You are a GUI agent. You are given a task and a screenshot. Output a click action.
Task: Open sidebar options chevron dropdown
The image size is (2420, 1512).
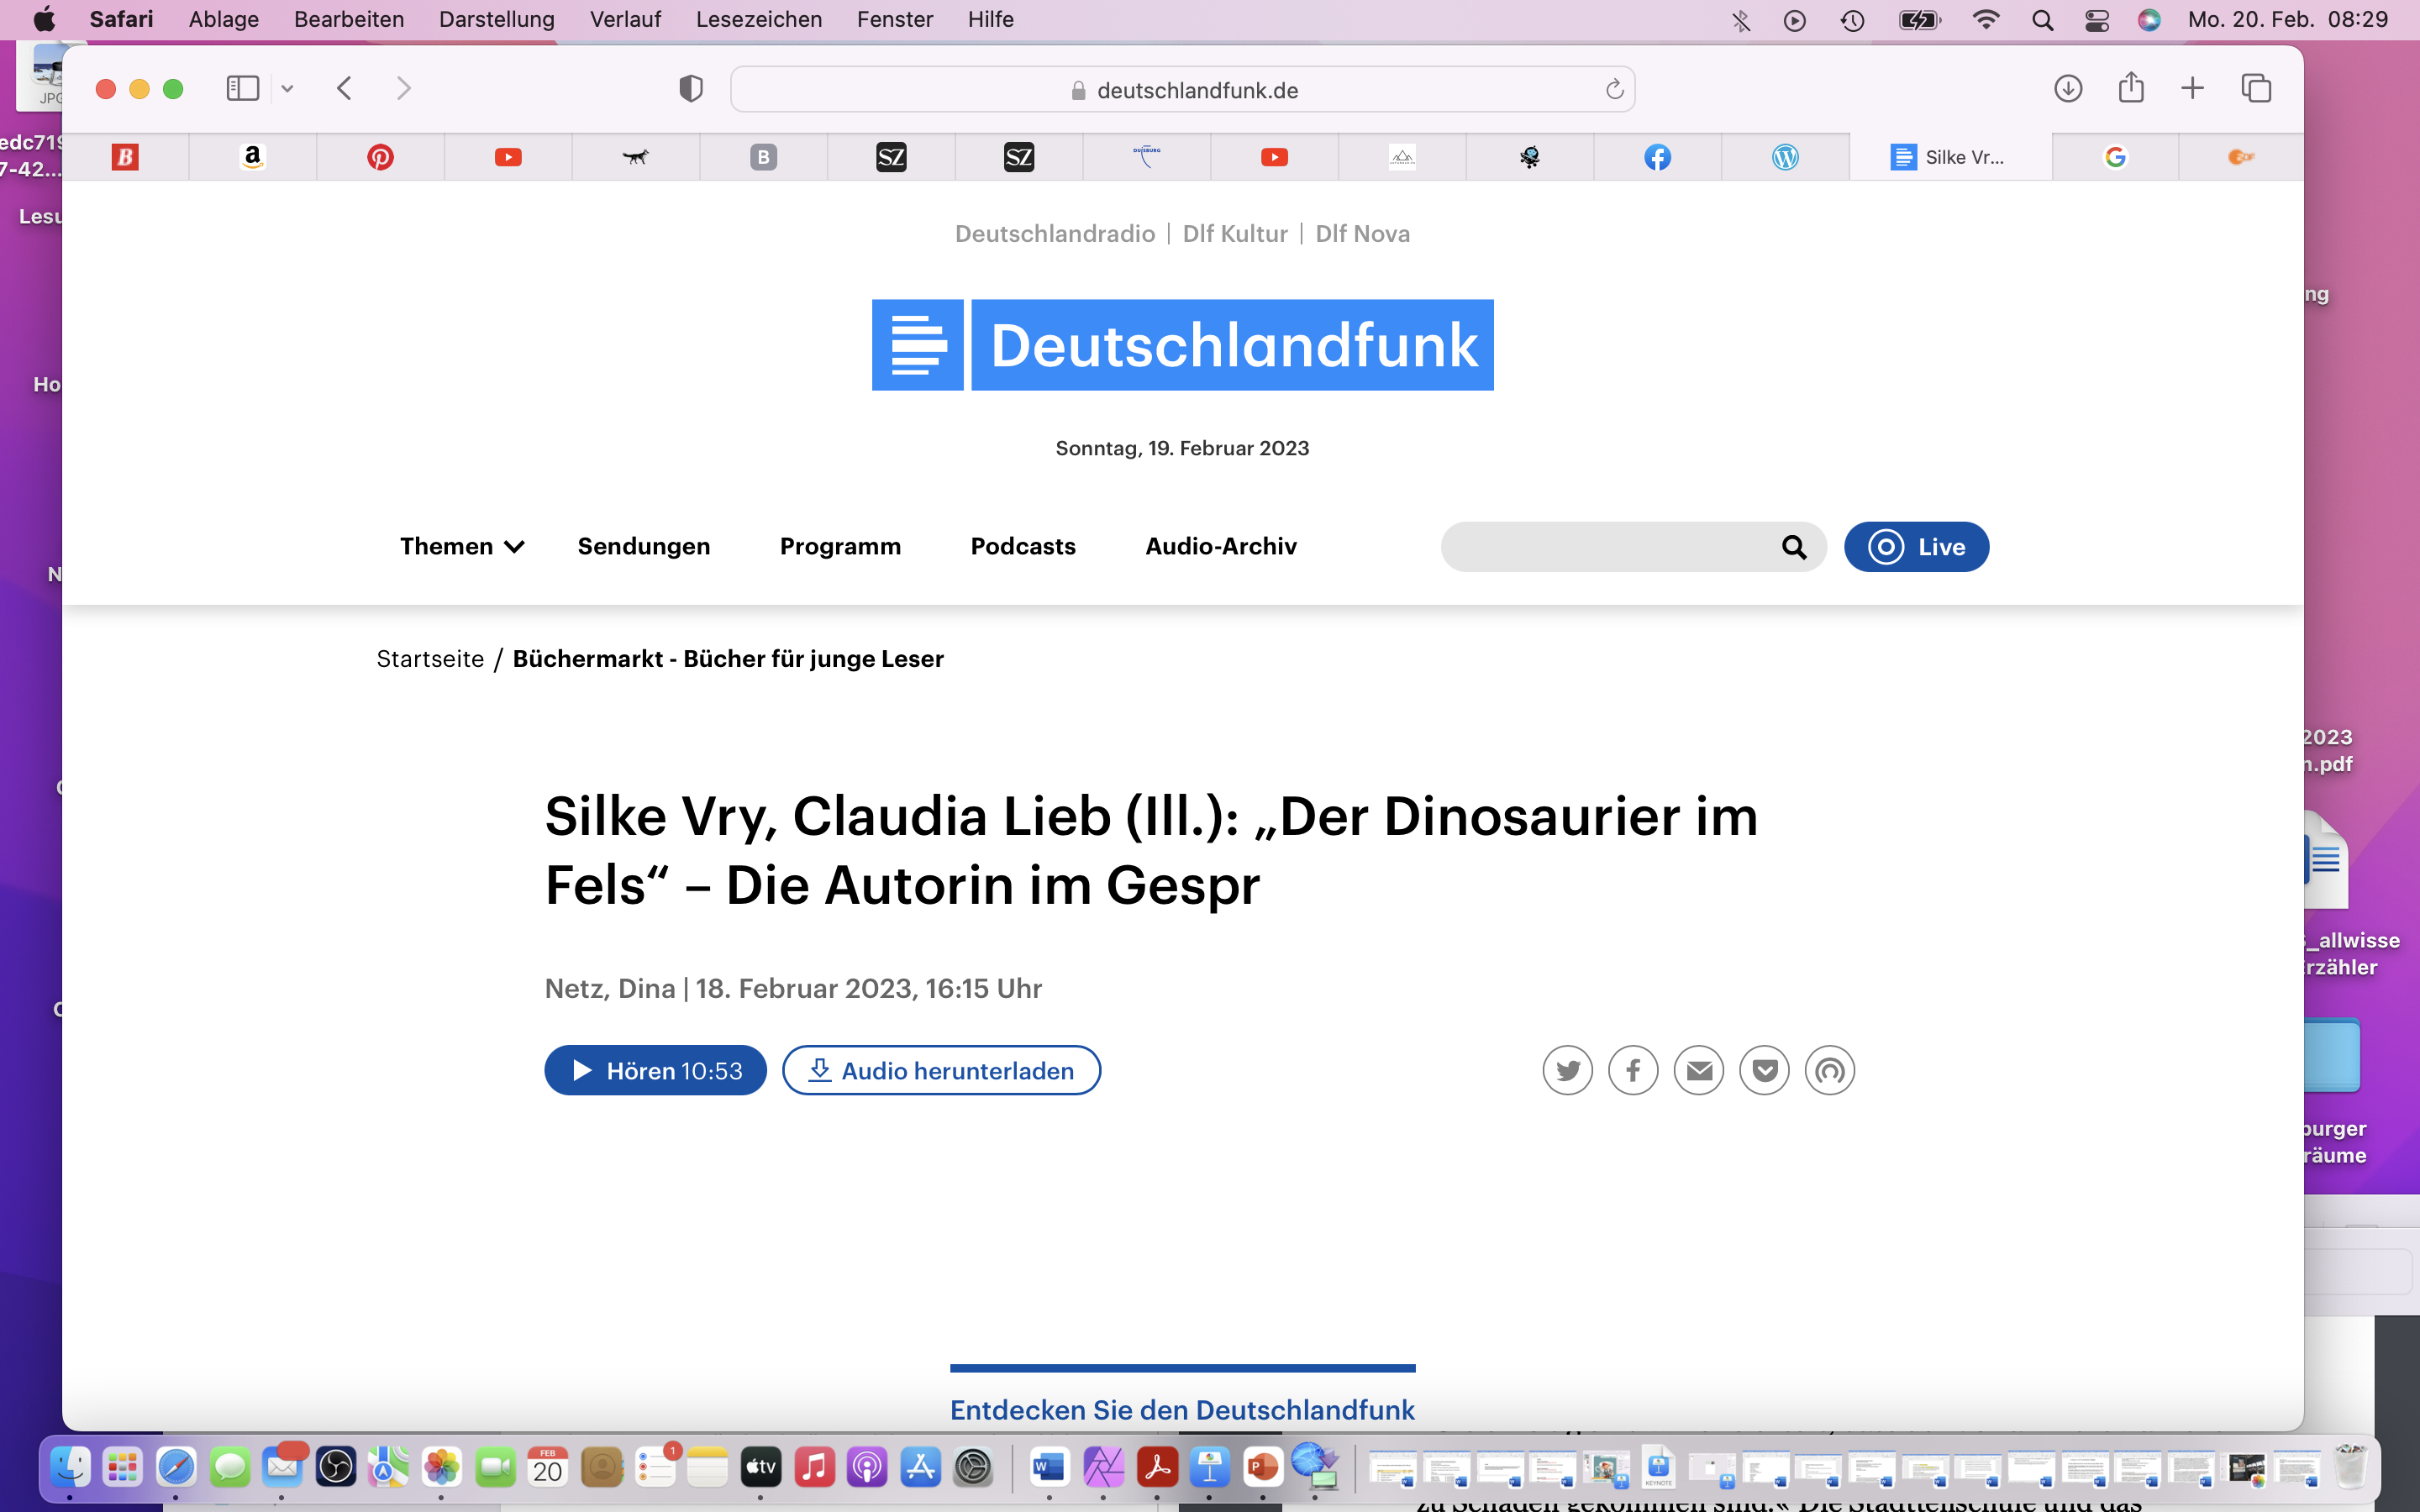click(x=287, y=89)
